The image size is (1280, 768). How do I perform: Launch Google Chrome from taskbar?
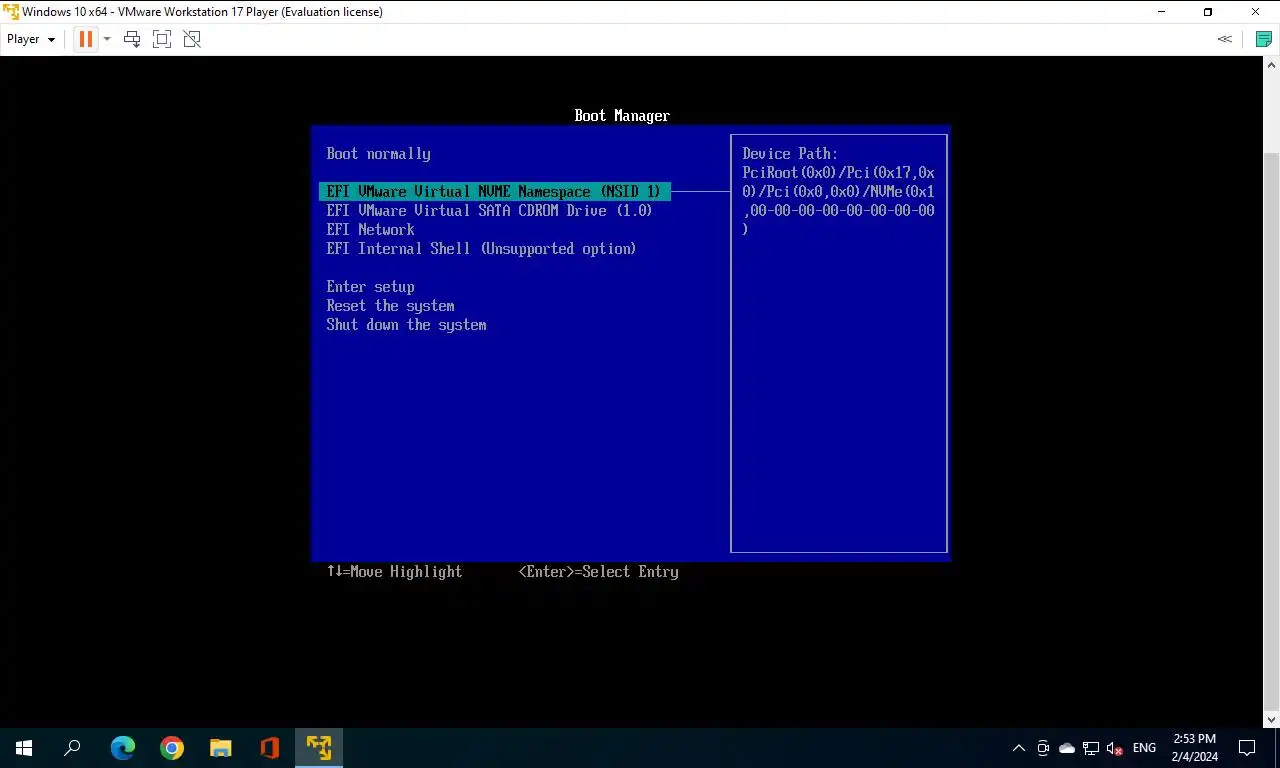(x=172, y=748)
